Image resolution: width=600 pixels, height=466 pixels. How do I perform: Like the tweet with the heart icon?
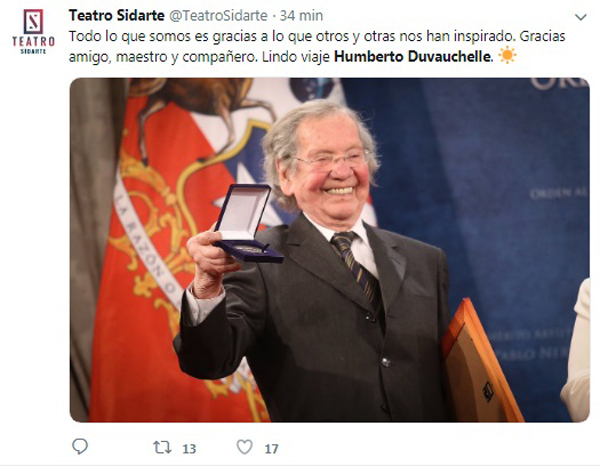tap(245, 447)
